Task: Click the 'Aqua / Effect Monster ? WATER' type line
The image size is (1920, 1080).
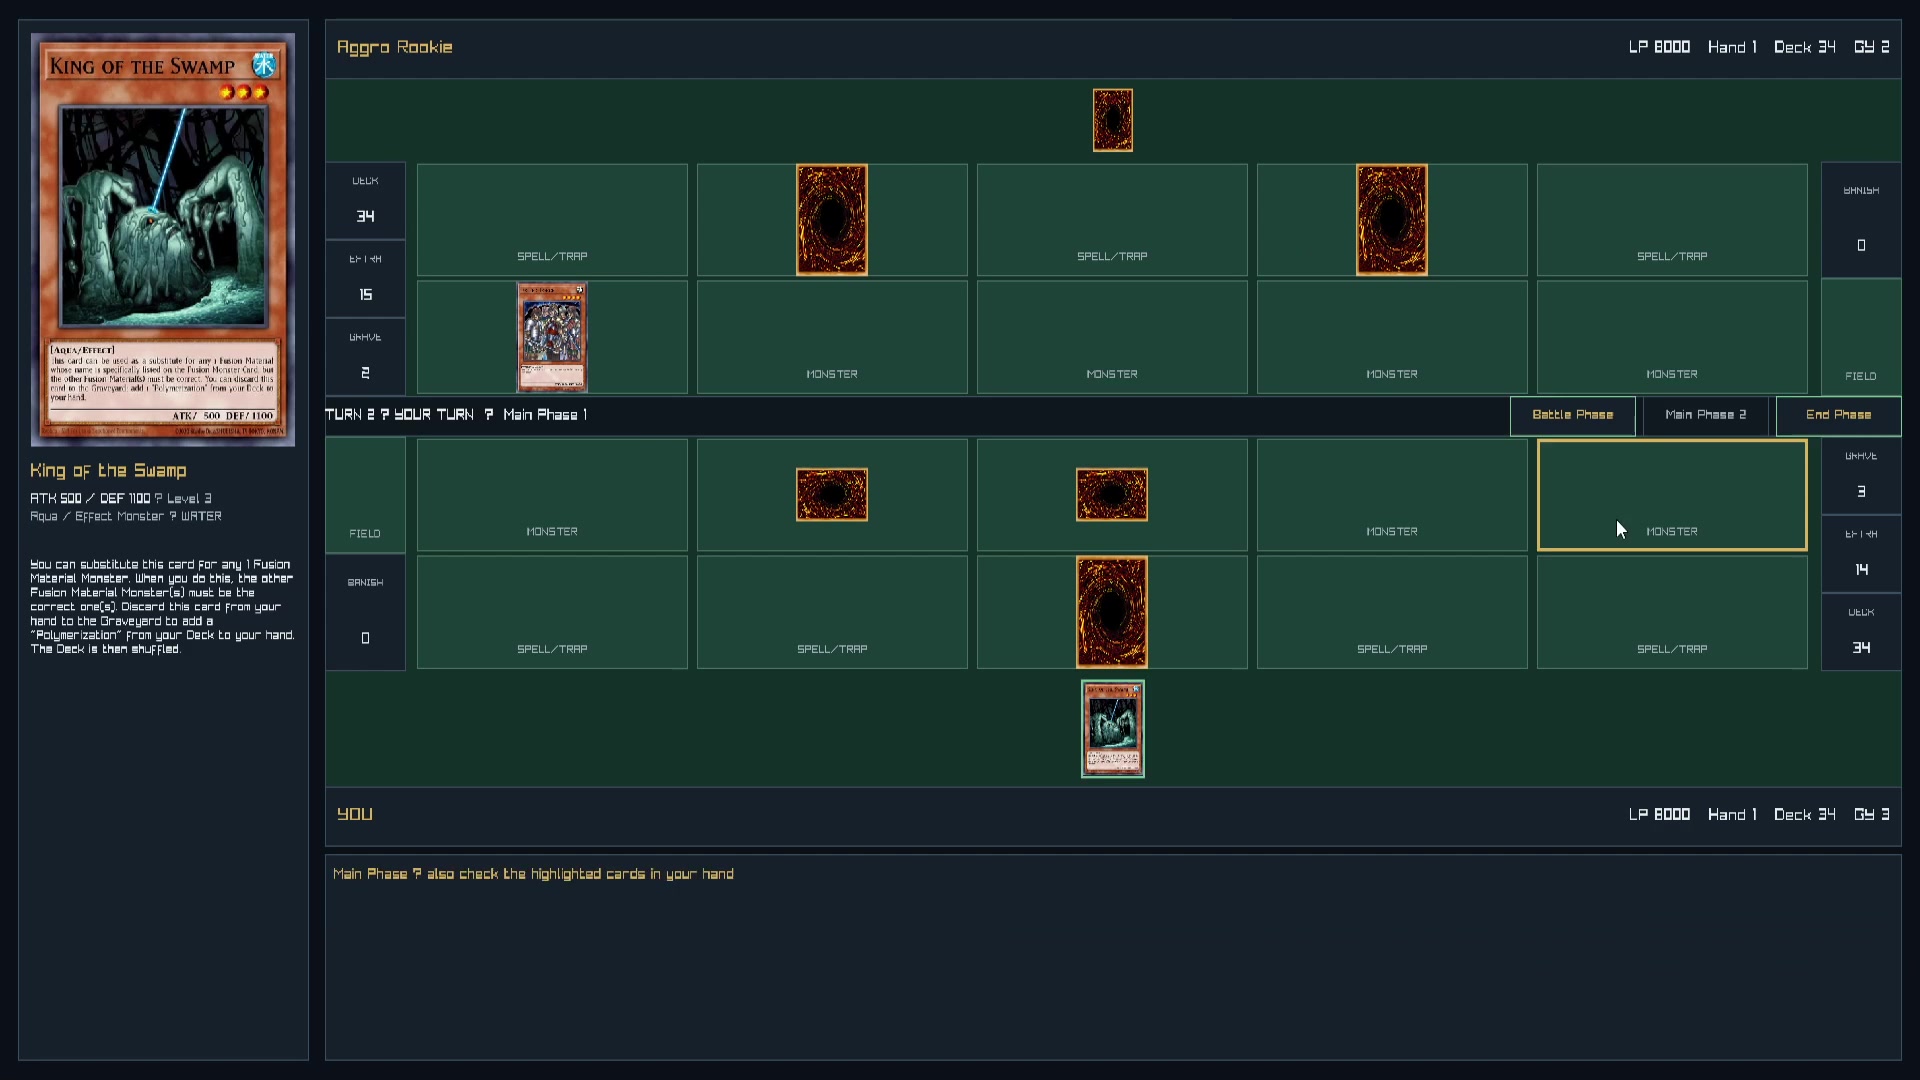Action: click(126, 516)
